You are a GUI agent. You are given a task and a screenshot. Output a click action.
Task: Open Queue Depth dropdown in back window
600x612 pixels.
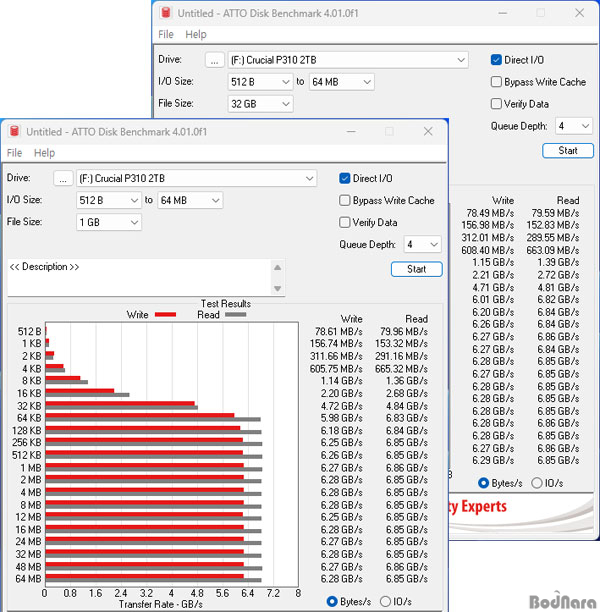574,126
